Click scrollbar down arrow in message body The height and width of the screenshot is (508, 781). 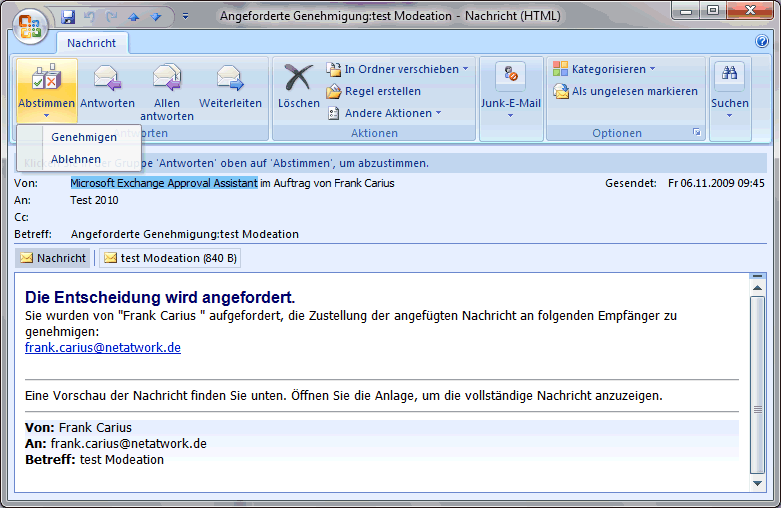[x=758, y=483]
